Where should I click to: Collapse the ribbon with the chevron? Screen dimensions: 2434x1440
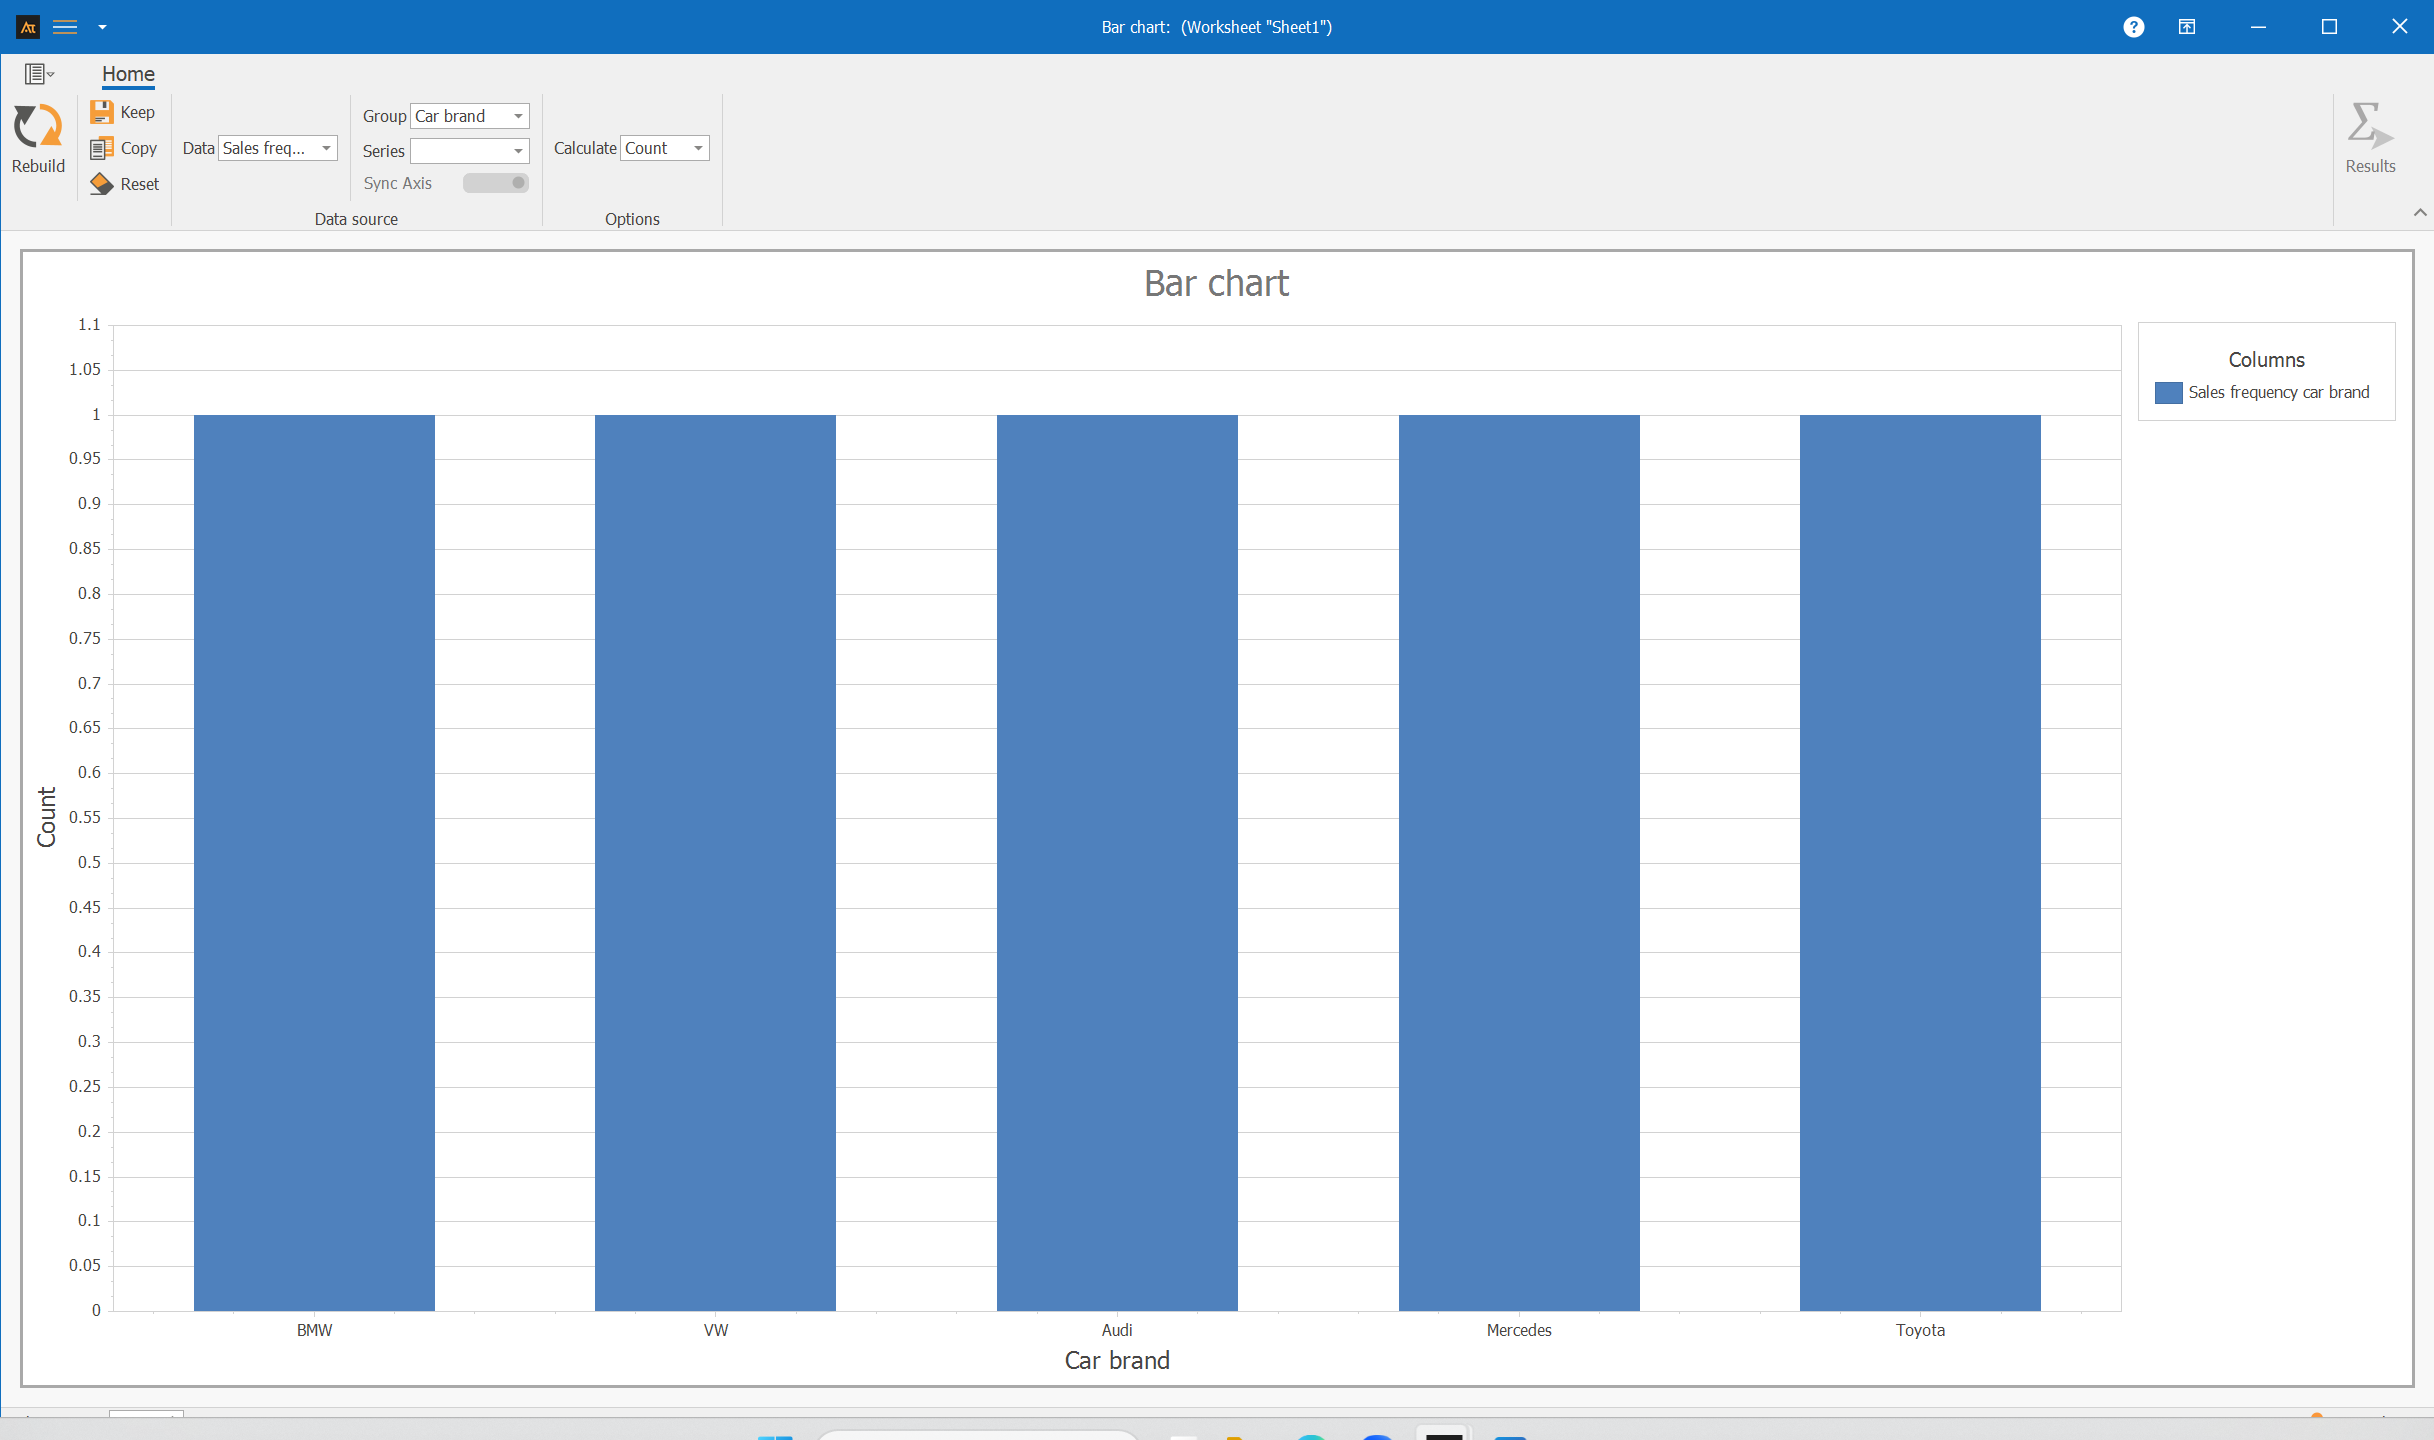click(2419, 212)
